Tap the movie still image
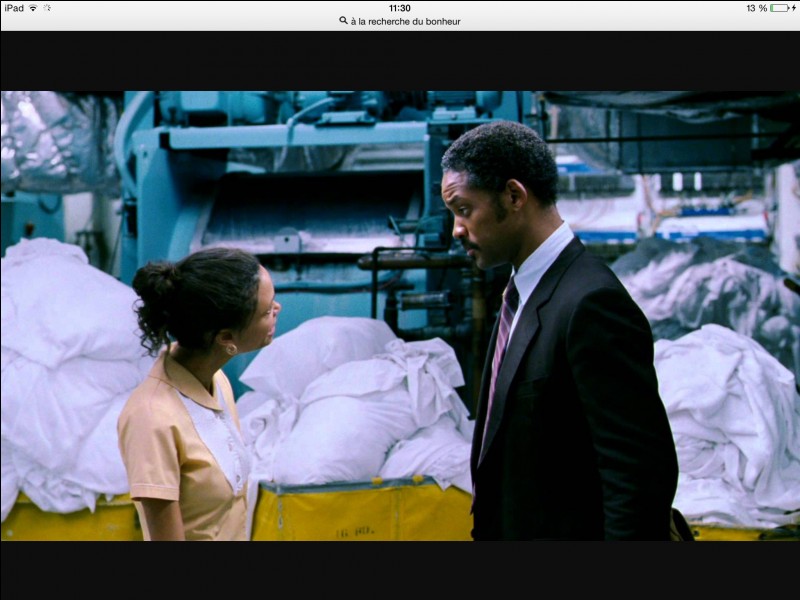Screen dimensions: 800x600 point(400,316)
